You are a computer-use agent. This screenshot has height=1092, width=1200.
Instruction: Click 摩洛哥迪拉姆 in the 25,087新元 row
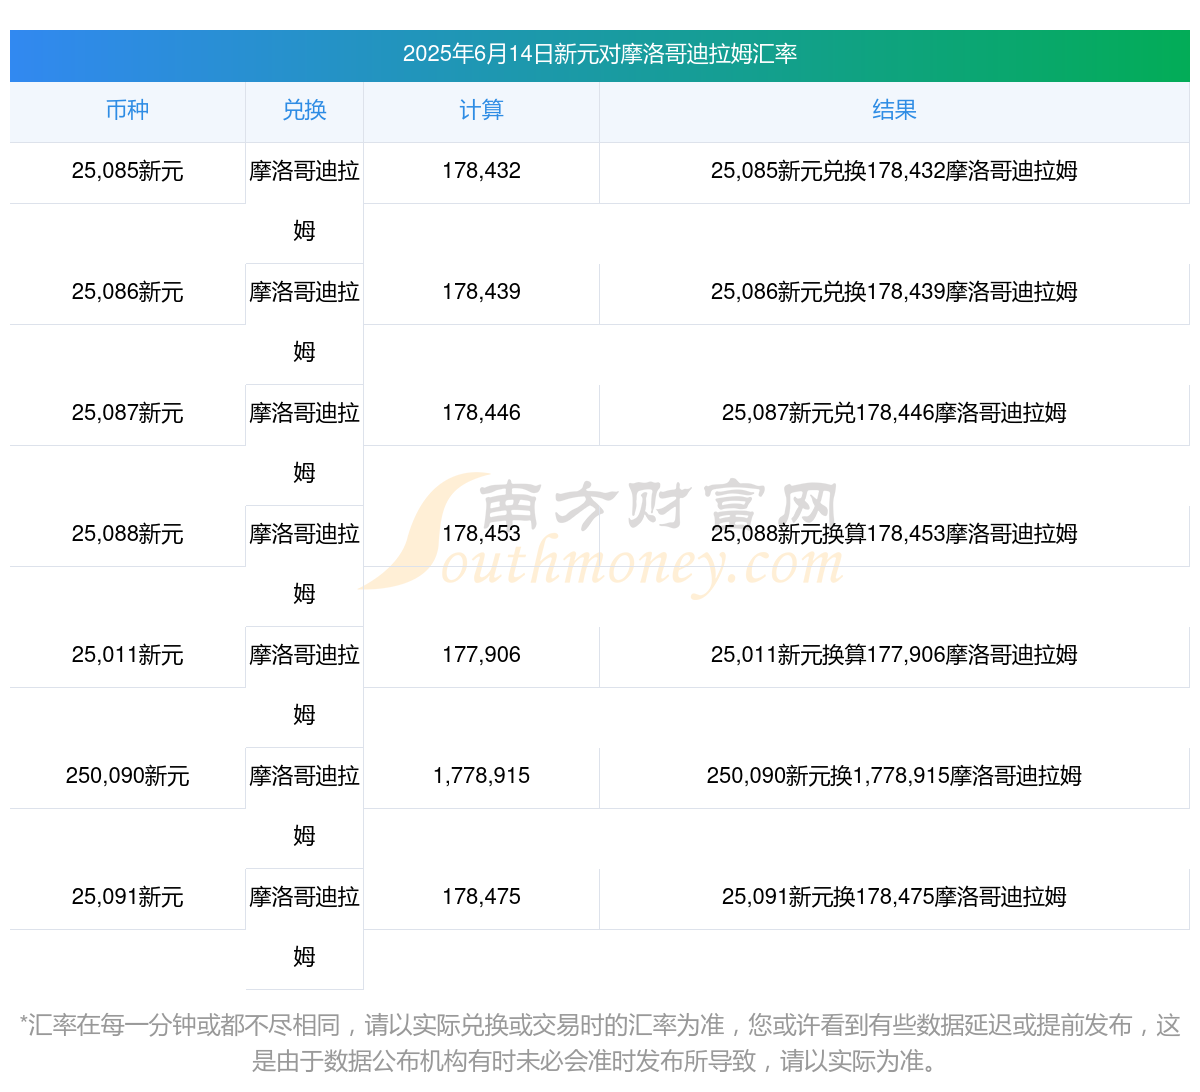[304, 443]
